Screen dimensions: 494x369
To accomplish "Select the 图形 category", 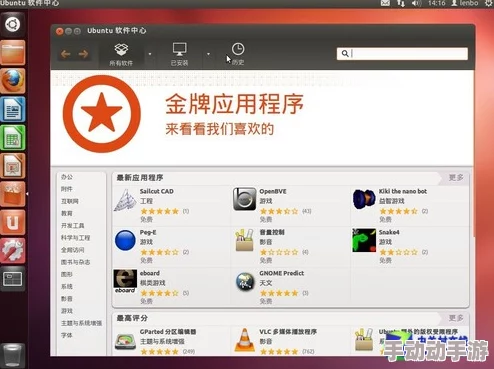I will click(x=67, y=274).
